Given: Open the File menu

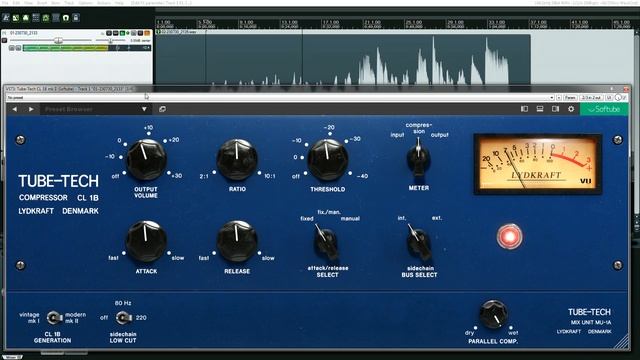Looking at the screenshot, I should pyautogui.click(x=5, y=3).
